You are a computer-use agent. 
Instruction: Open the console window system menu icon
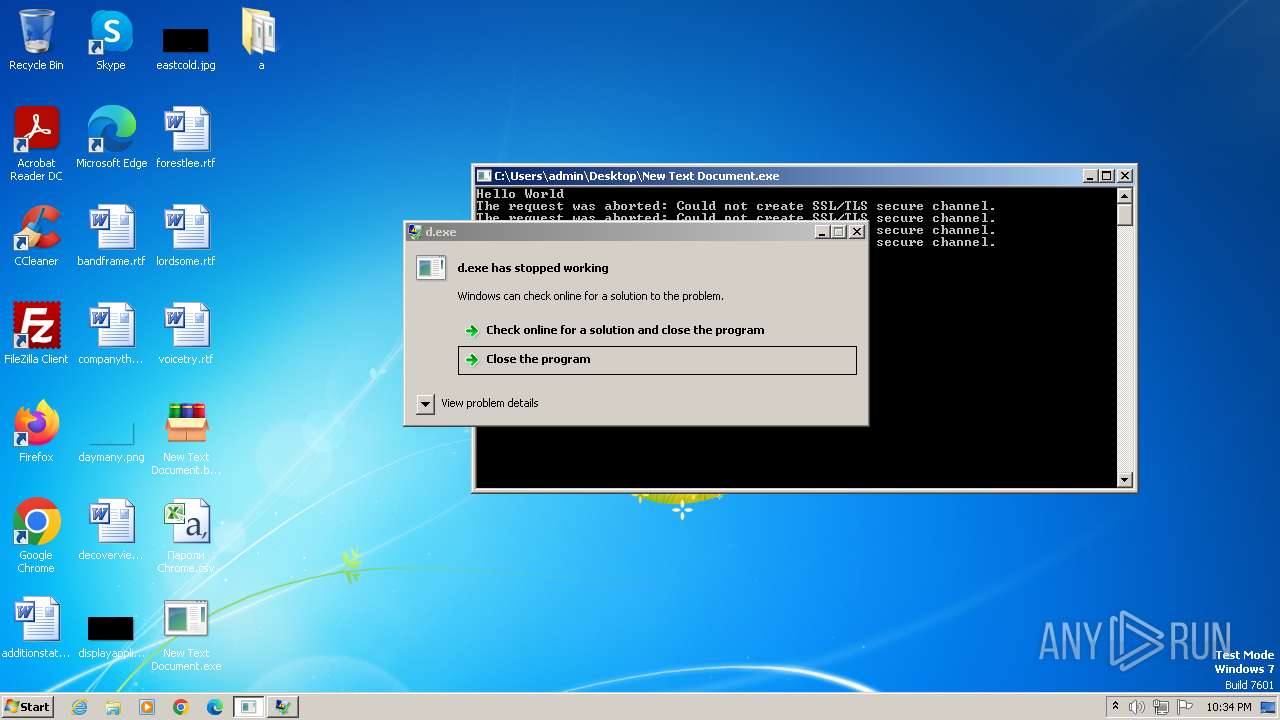(484, 176)
